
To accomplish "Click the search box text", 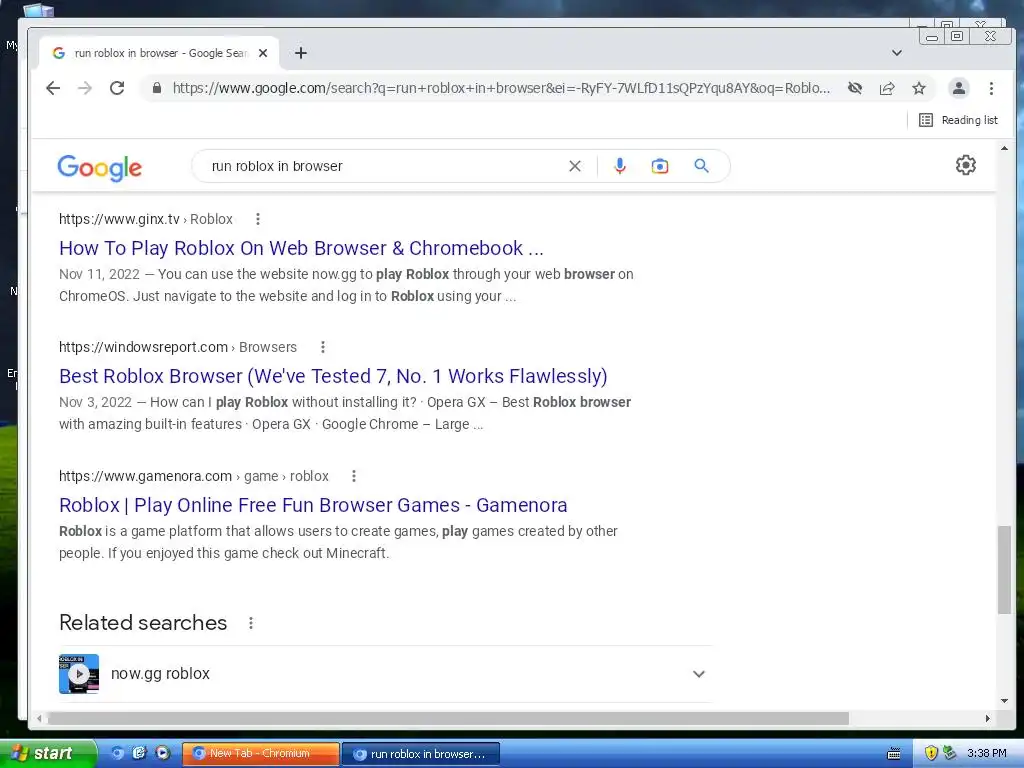I will (x=277, y=166).
